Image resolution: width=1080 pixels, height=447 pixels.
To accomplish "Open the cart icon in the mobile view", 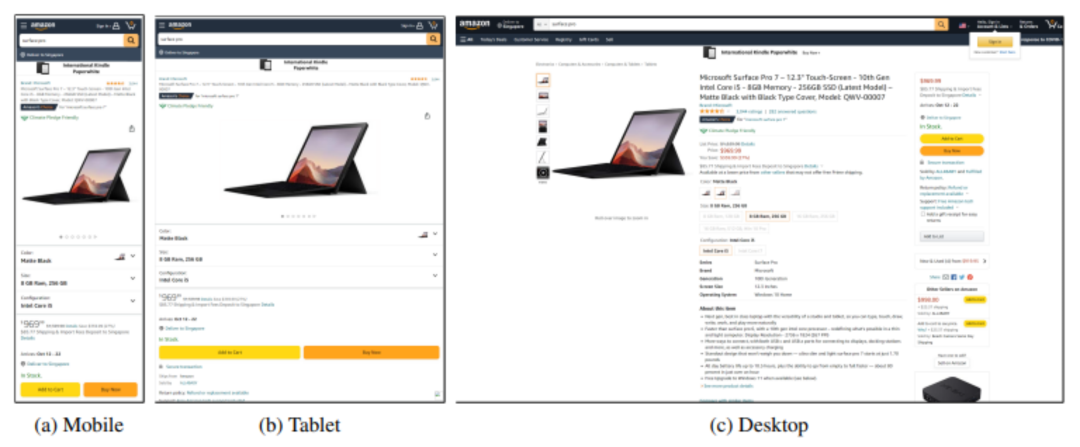I will coord(131,26).
